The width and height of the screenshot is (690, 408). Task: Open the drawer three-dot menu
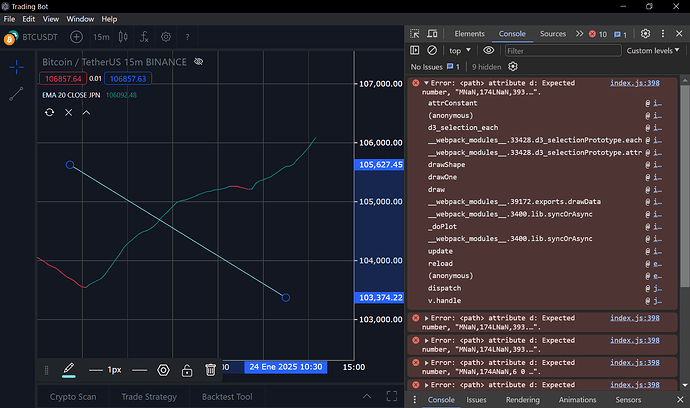pyautogui.click(x=414, y=399)
